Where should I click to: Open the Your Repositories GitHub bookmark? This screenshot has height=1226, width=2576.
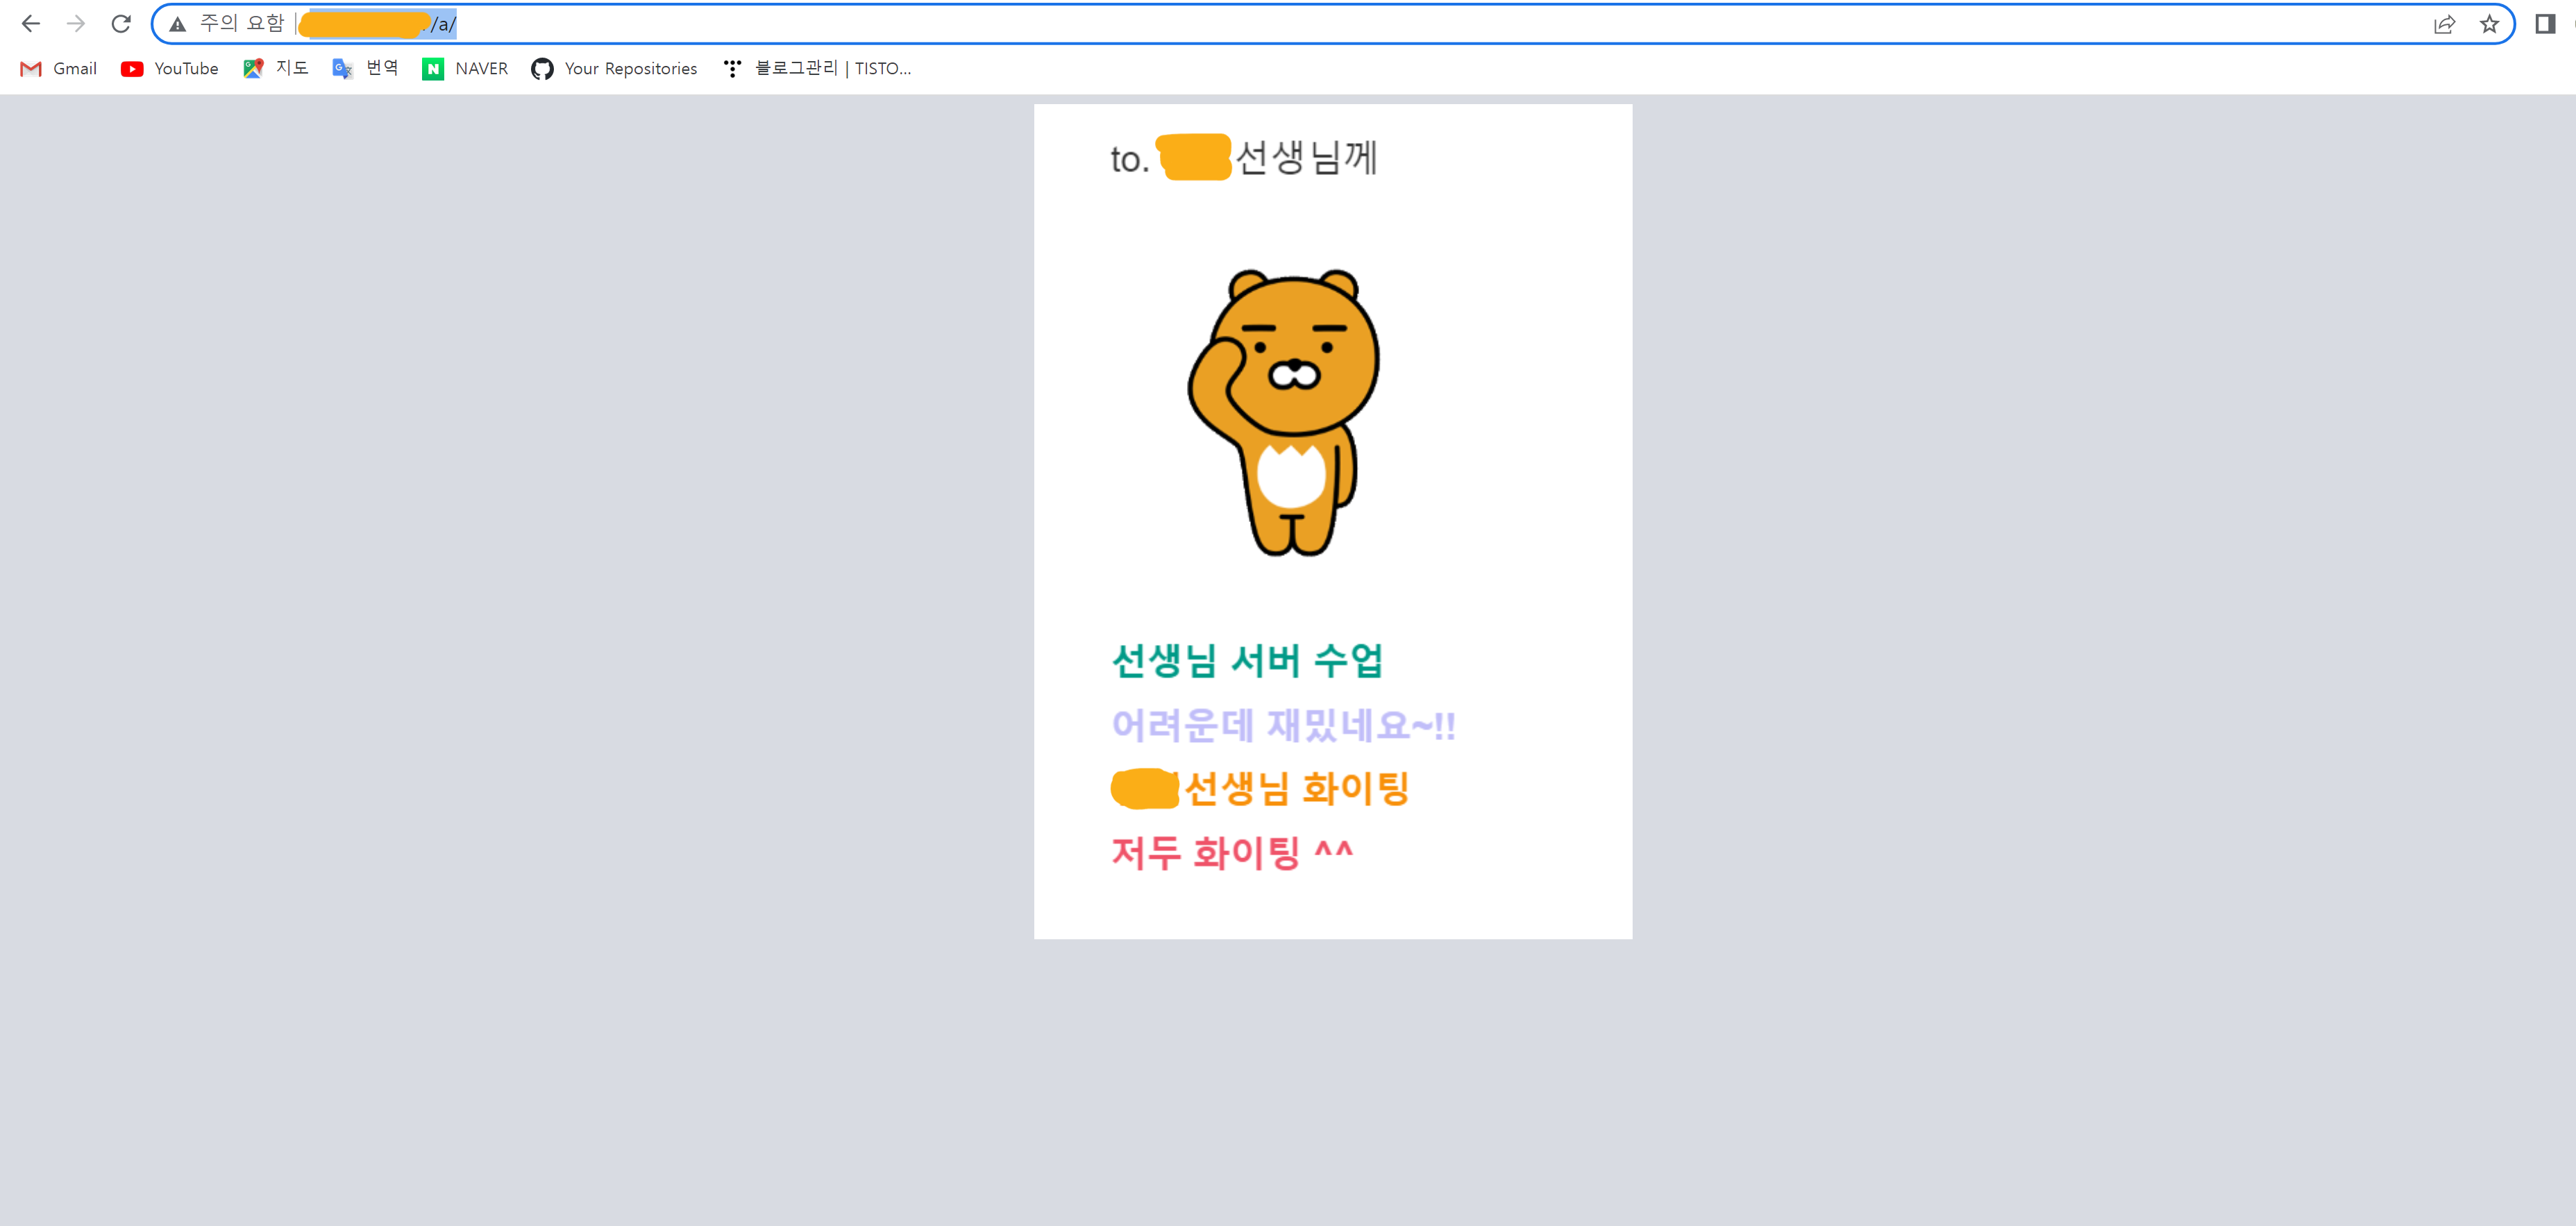click(x=615, y=68)
